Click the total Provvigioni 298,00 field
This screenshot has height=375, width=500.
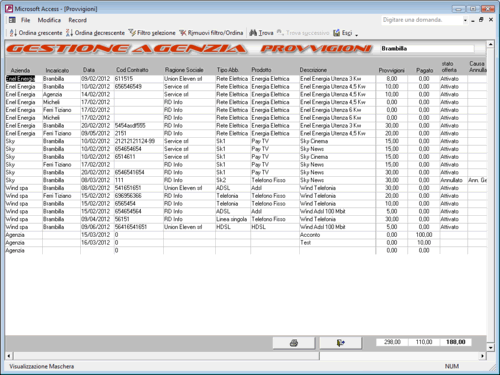392,342
